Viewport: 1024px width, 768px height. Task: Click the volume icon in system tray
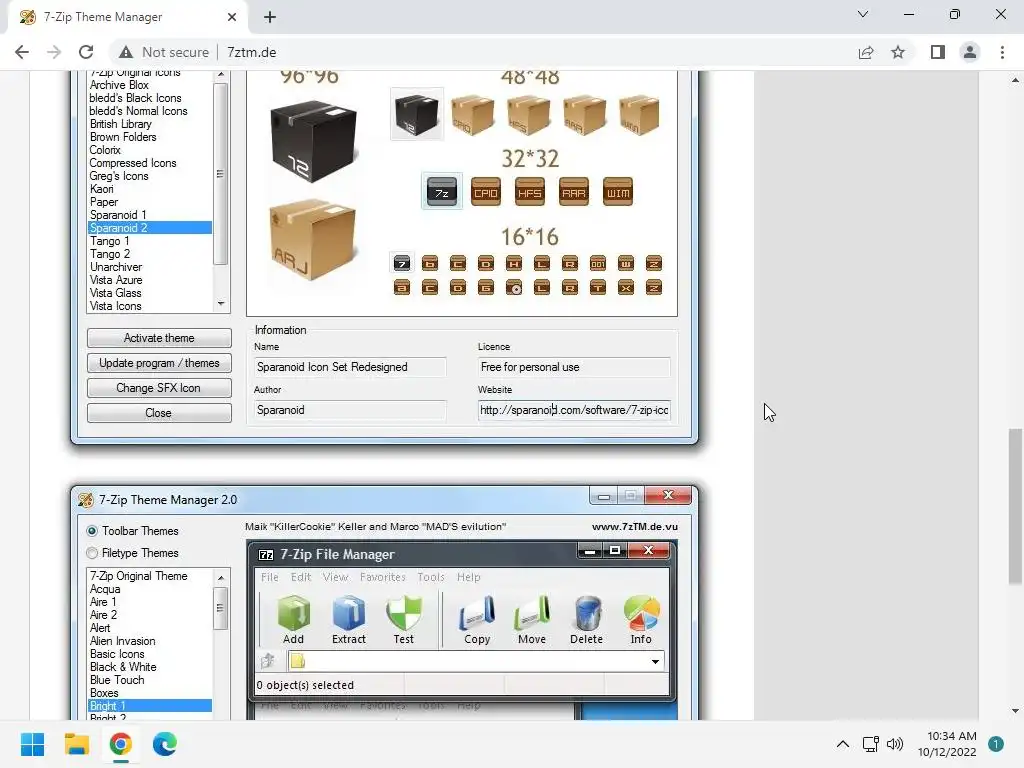895,744
